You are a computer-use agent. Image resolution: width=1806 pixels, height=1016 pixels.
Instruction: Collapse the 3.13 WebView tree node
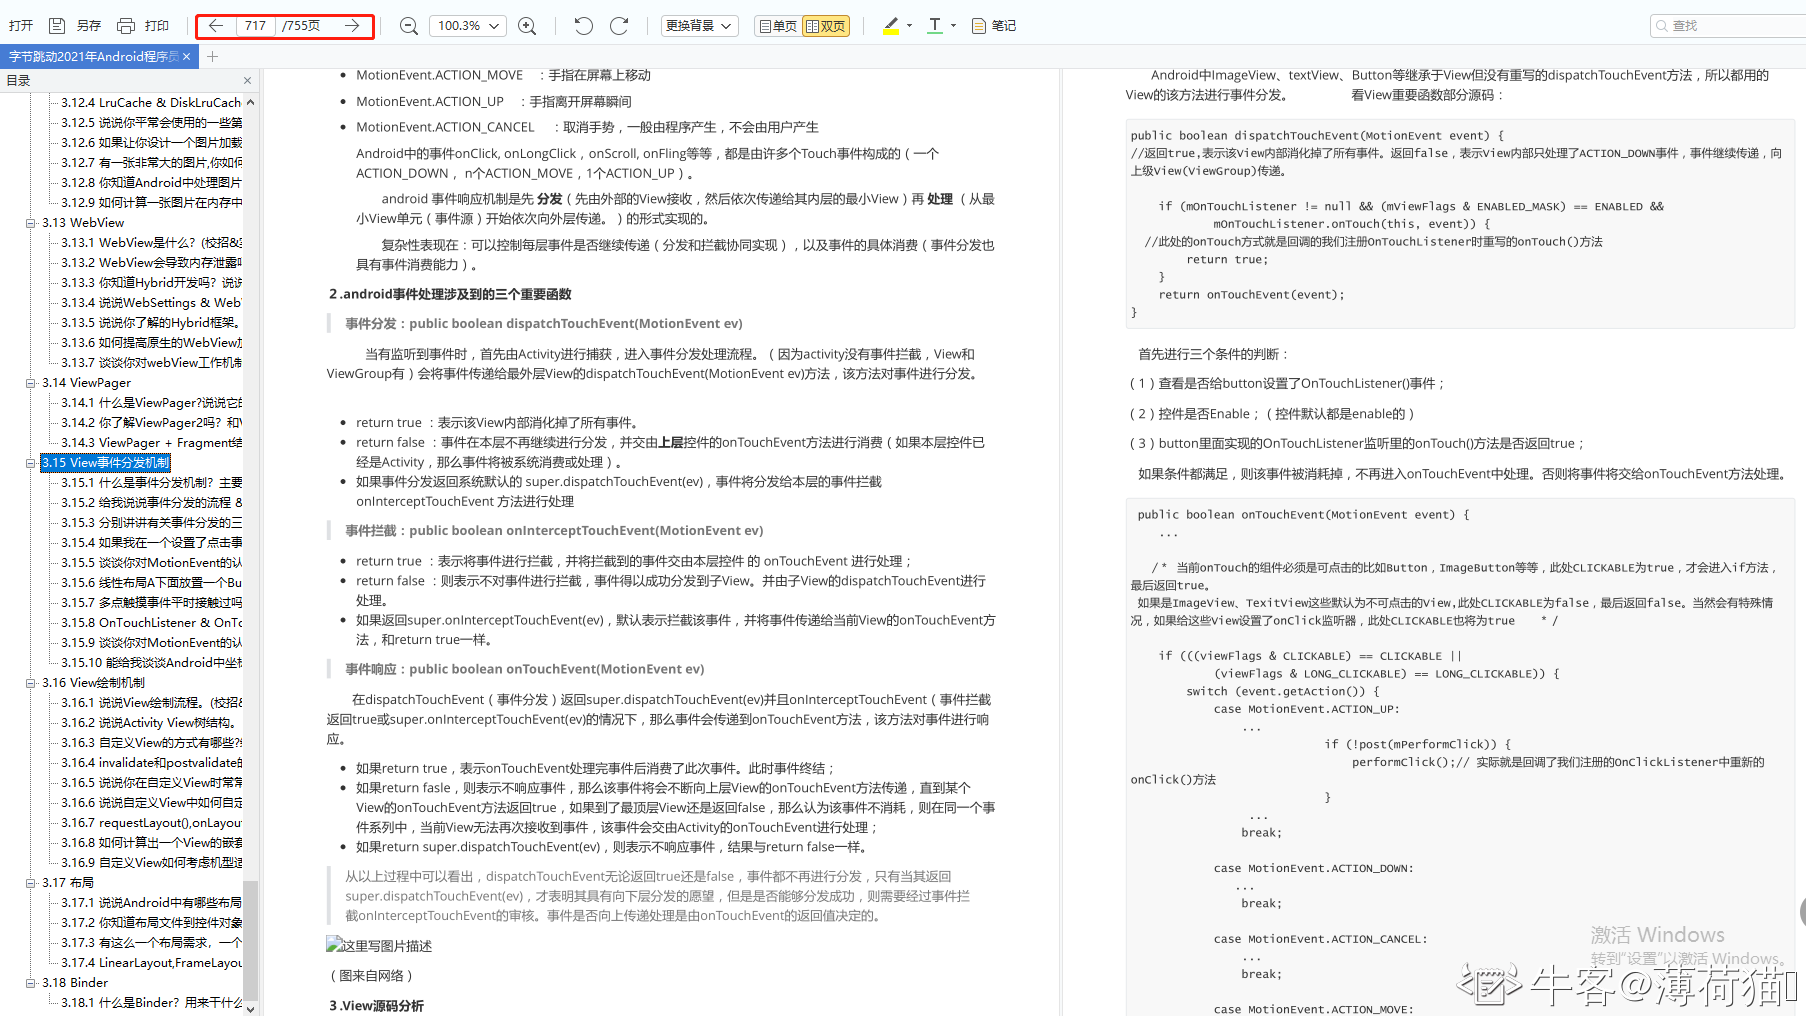[x=31, y=223]
